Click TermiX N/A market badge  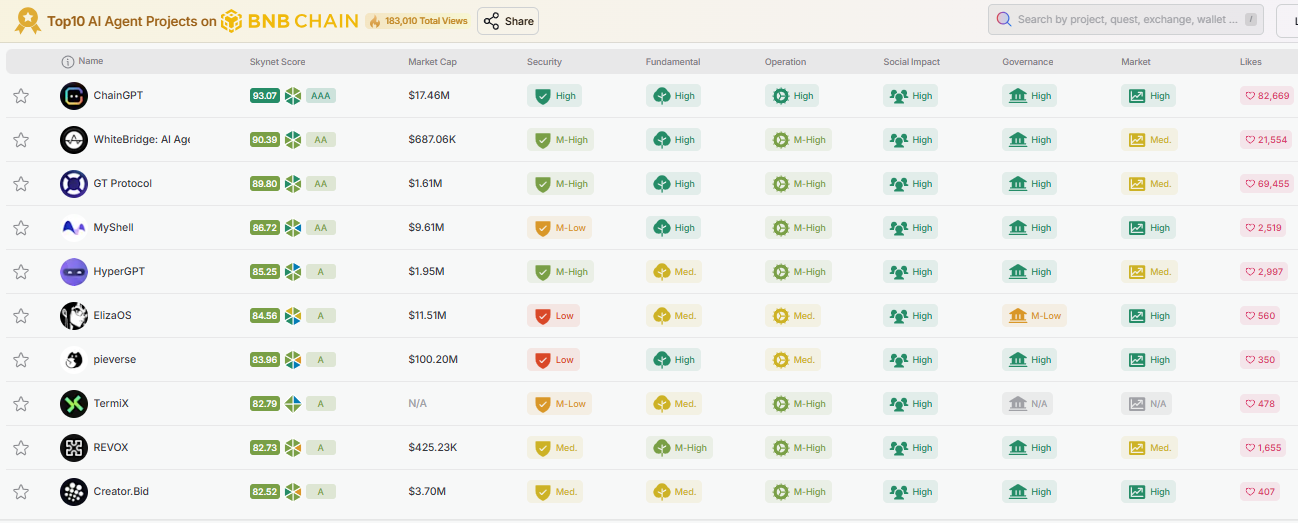(1146, 404)
